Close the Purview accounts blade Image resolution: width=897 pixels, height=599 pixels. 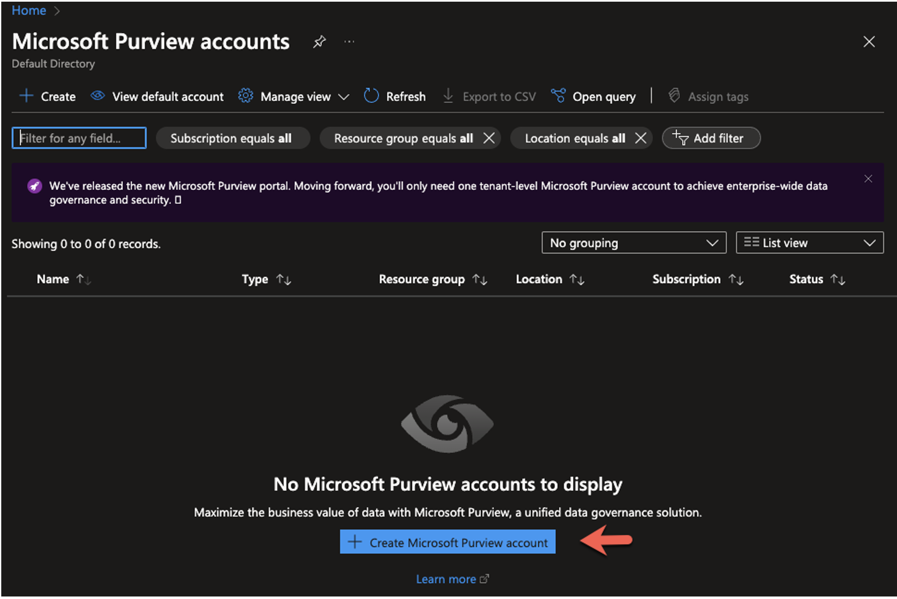tap(868, 42)
